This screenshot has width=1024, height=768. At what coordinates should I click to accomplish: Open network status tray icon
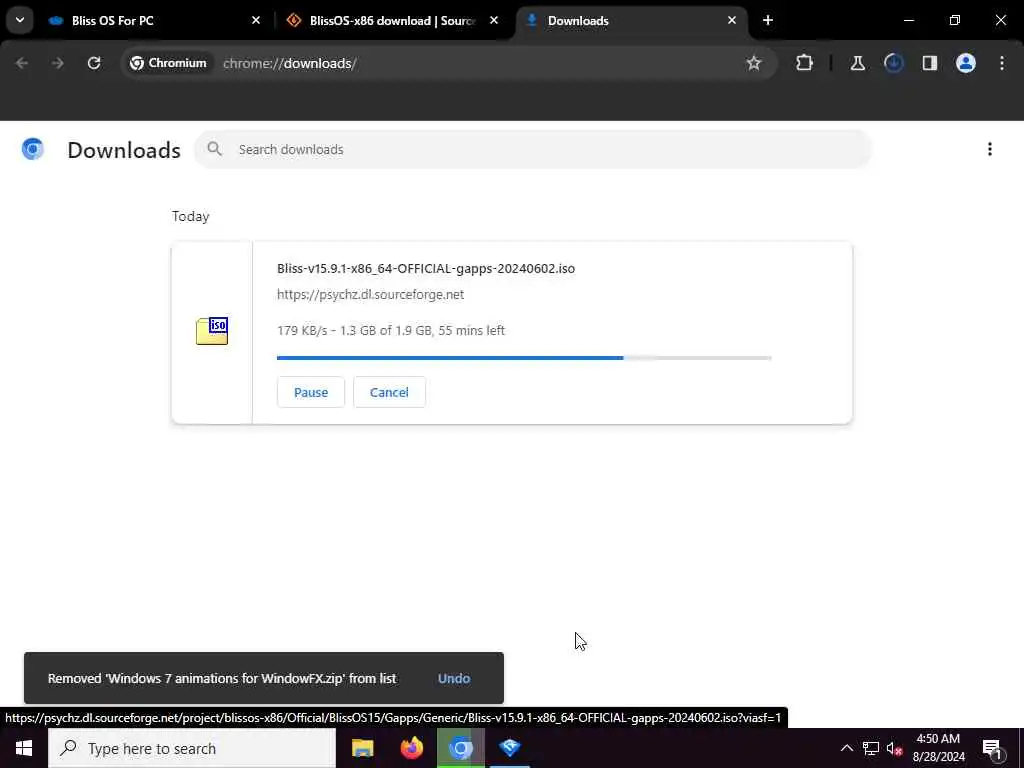871,748
